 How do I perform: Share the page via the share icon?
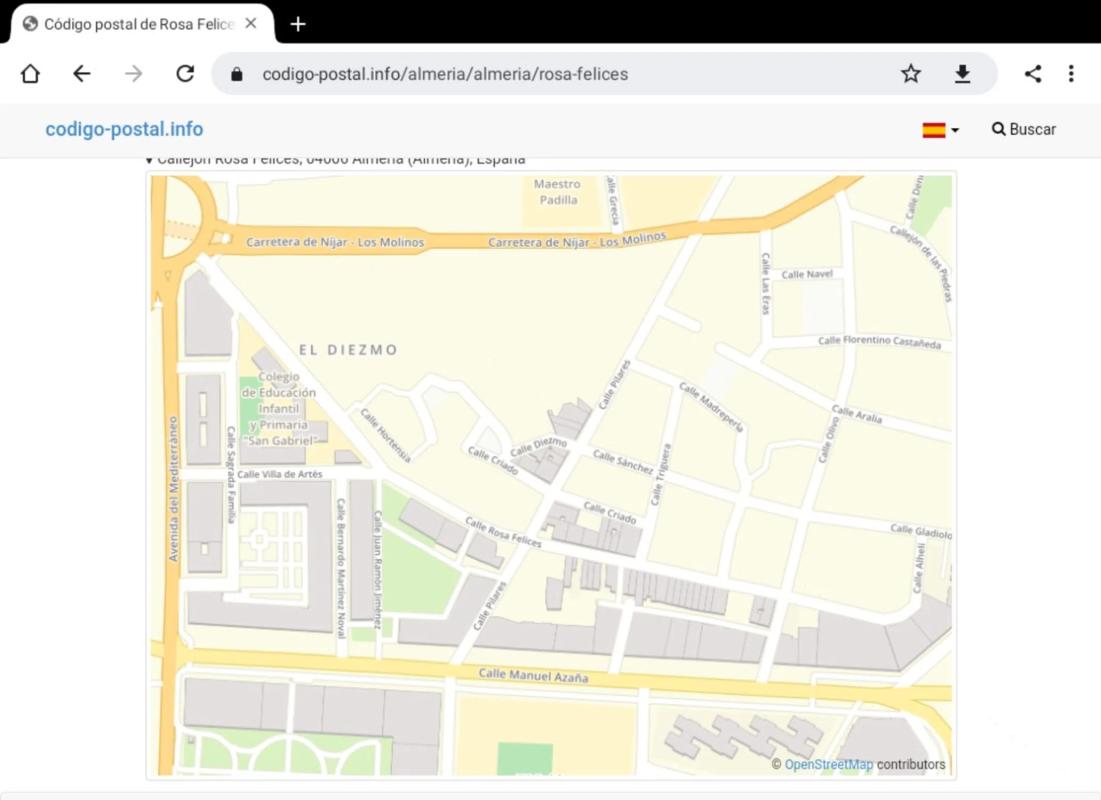click(x=1033, y=74)
